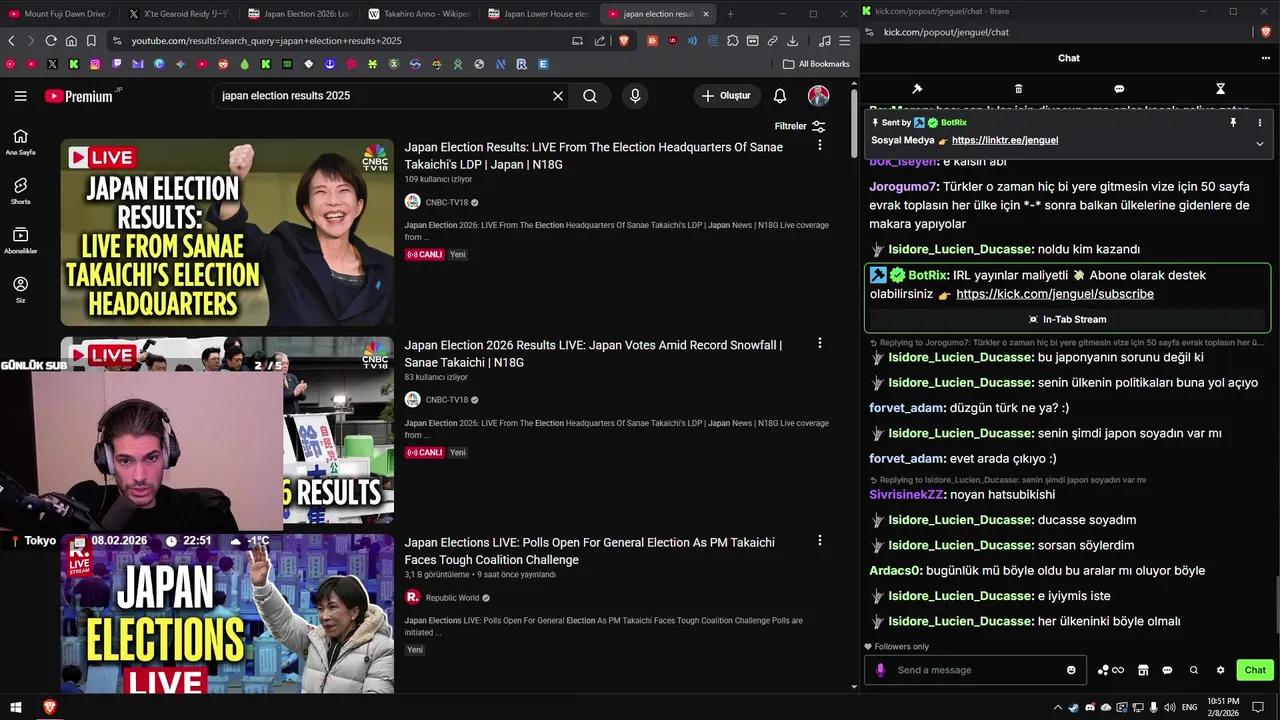The width and height of the screenshot is (1280, 720).
Task: Open browser downloads icon
Action: coord(793,41)
